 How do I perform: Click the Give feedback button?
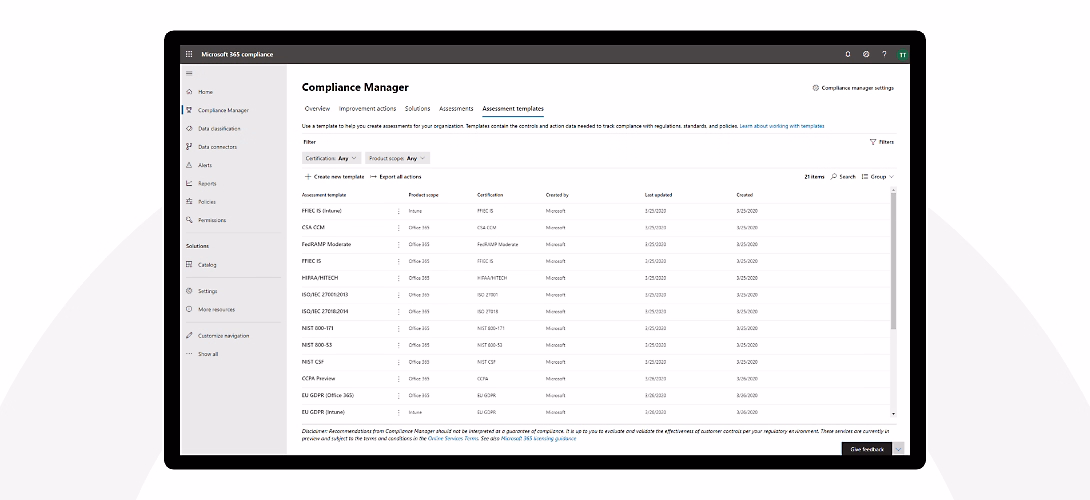click(867, 449)
